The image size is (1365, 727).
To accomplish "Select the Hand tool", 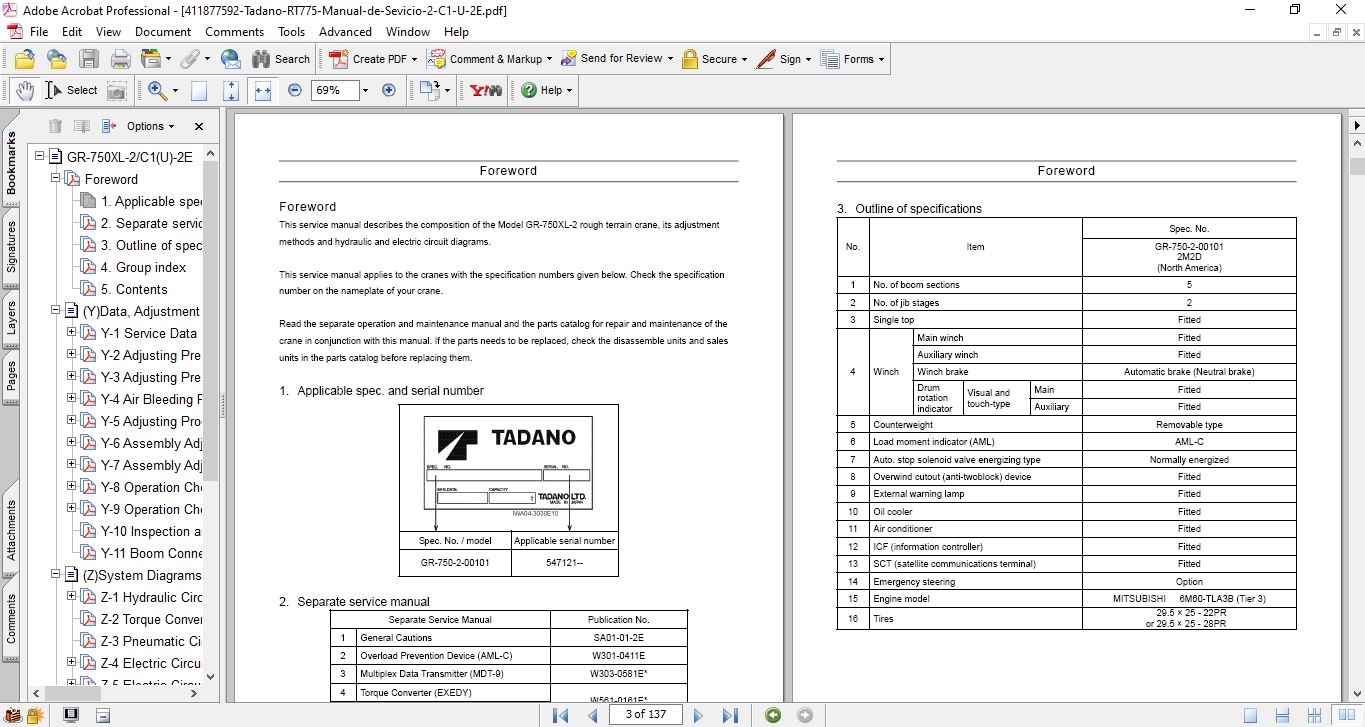I will (x=24, y=90).
